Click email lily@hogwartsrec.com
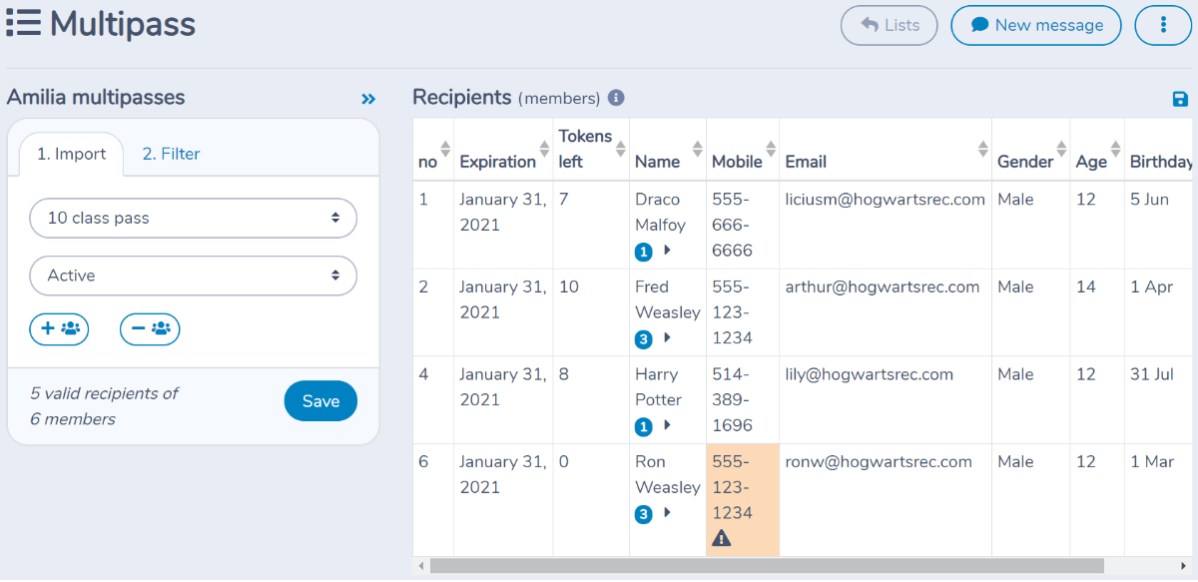Screen dimensions: 1198x582 click(869, 375)
